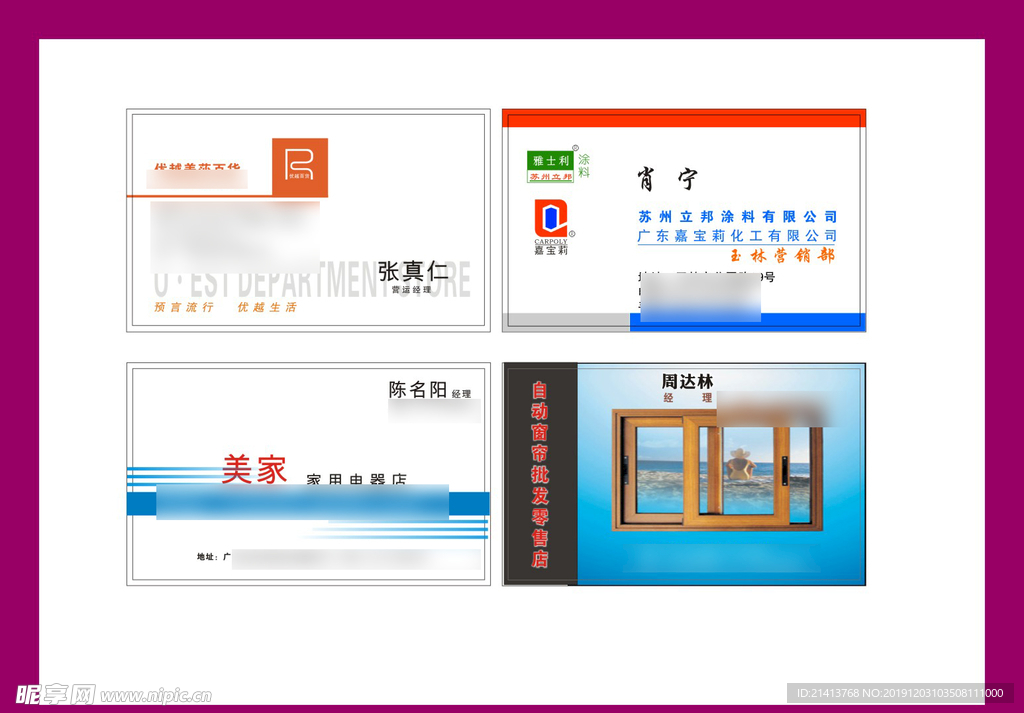The width and height of the screenshot is (1024, 713).
Task: Click the orange R logo square
Action: coord(299,167)
